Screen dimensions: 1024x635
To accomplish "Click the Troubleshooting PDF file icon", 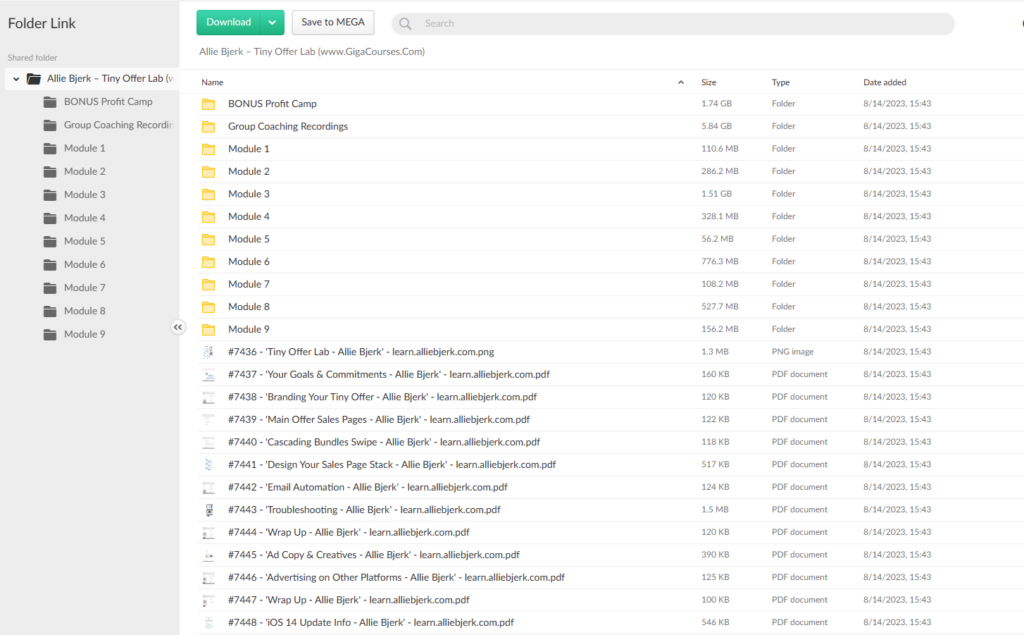I will [x=209, y=510].
